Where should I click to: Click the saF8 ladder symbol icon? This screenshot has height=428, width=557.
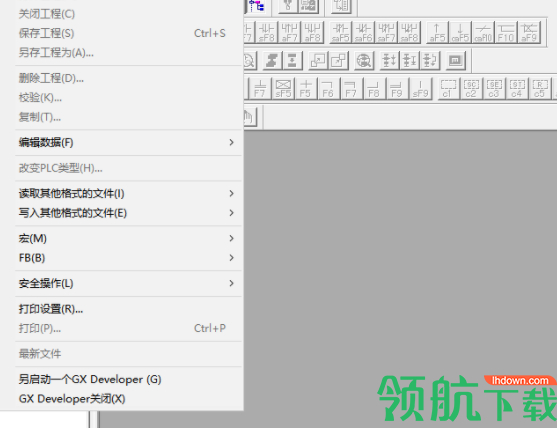click(409, 32)
